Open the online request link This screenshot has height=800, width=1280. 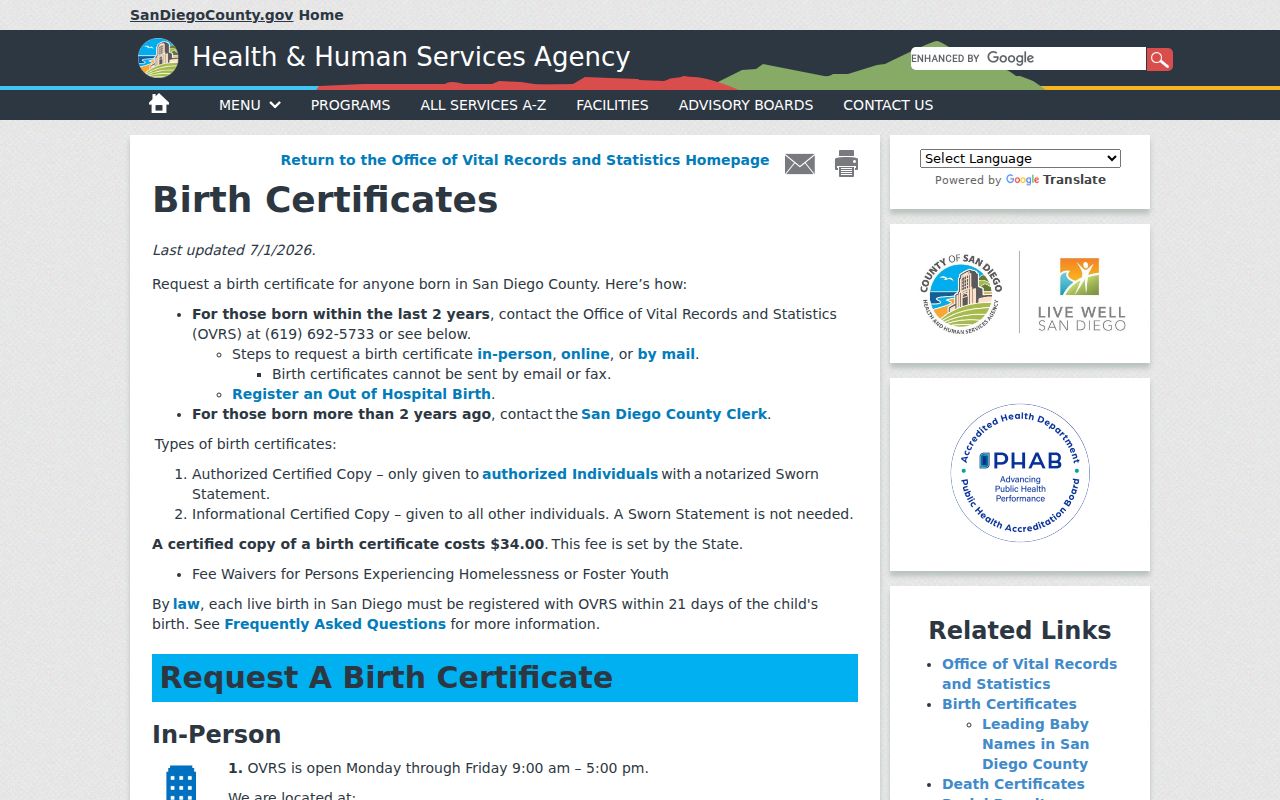point(585,354)
